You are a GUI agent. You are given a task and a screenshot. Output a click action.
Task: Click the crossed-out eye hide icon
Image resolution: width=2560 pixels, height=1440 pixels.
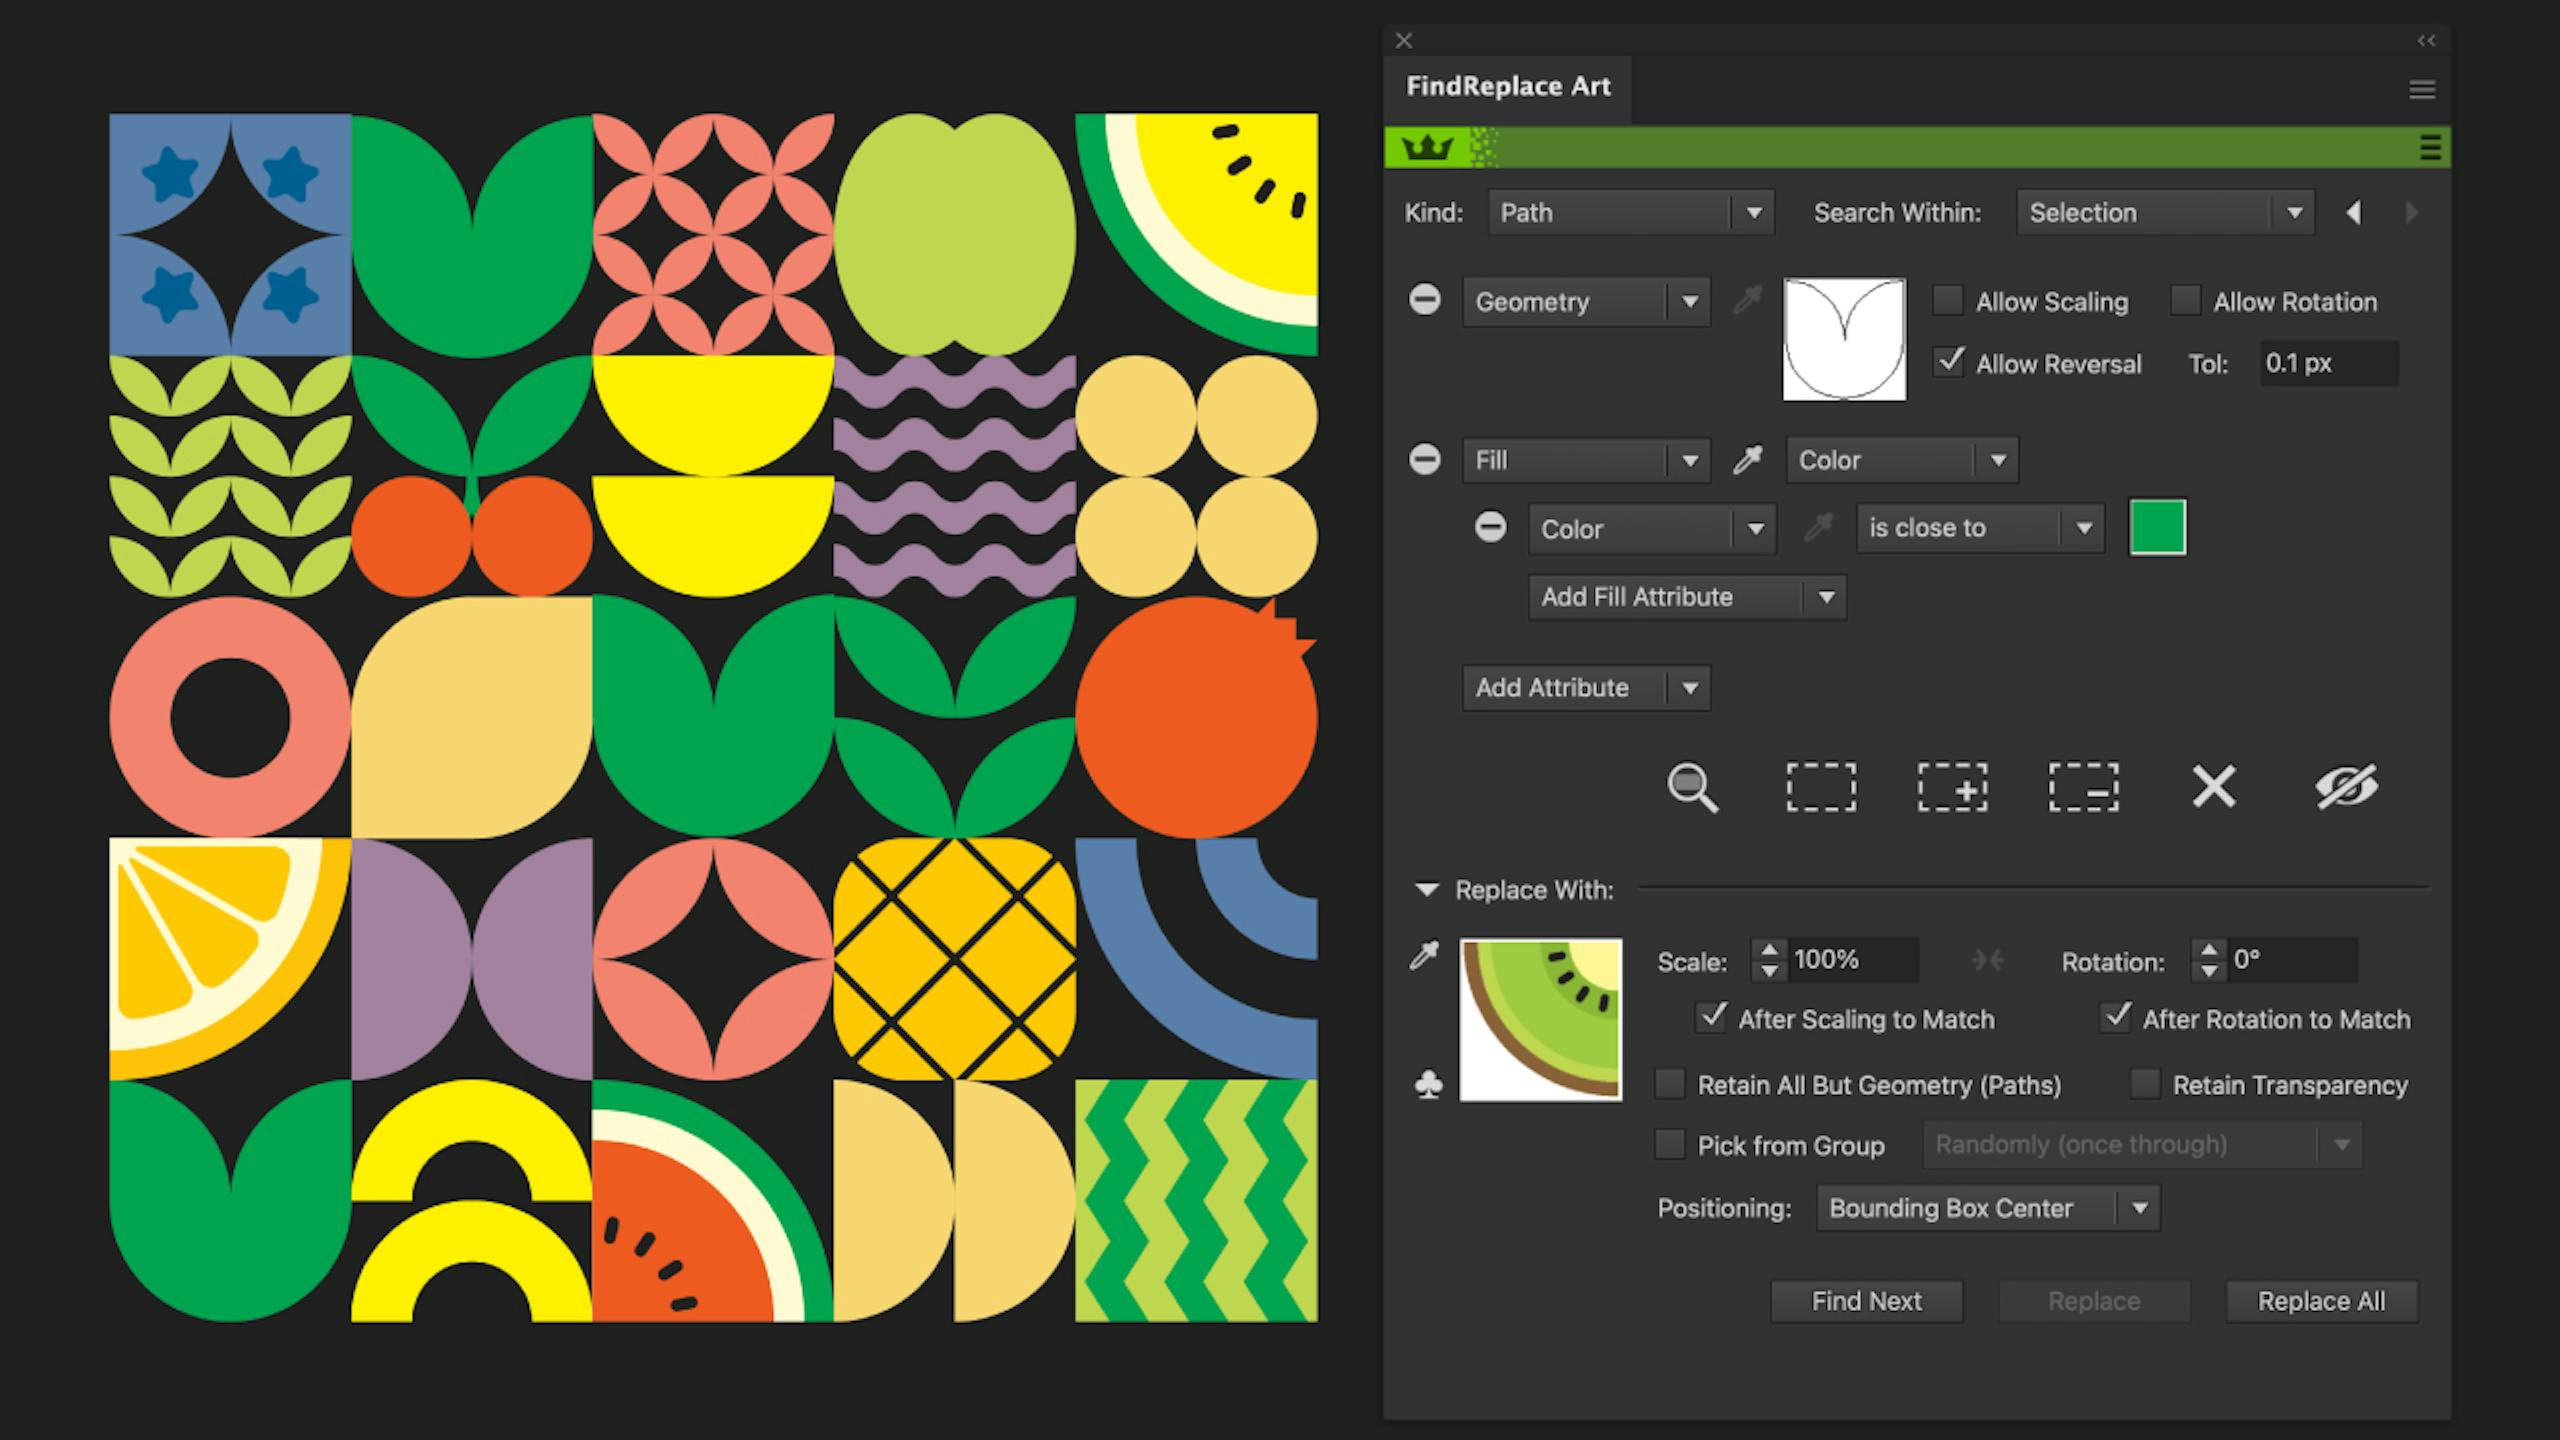pos(2345,787)
